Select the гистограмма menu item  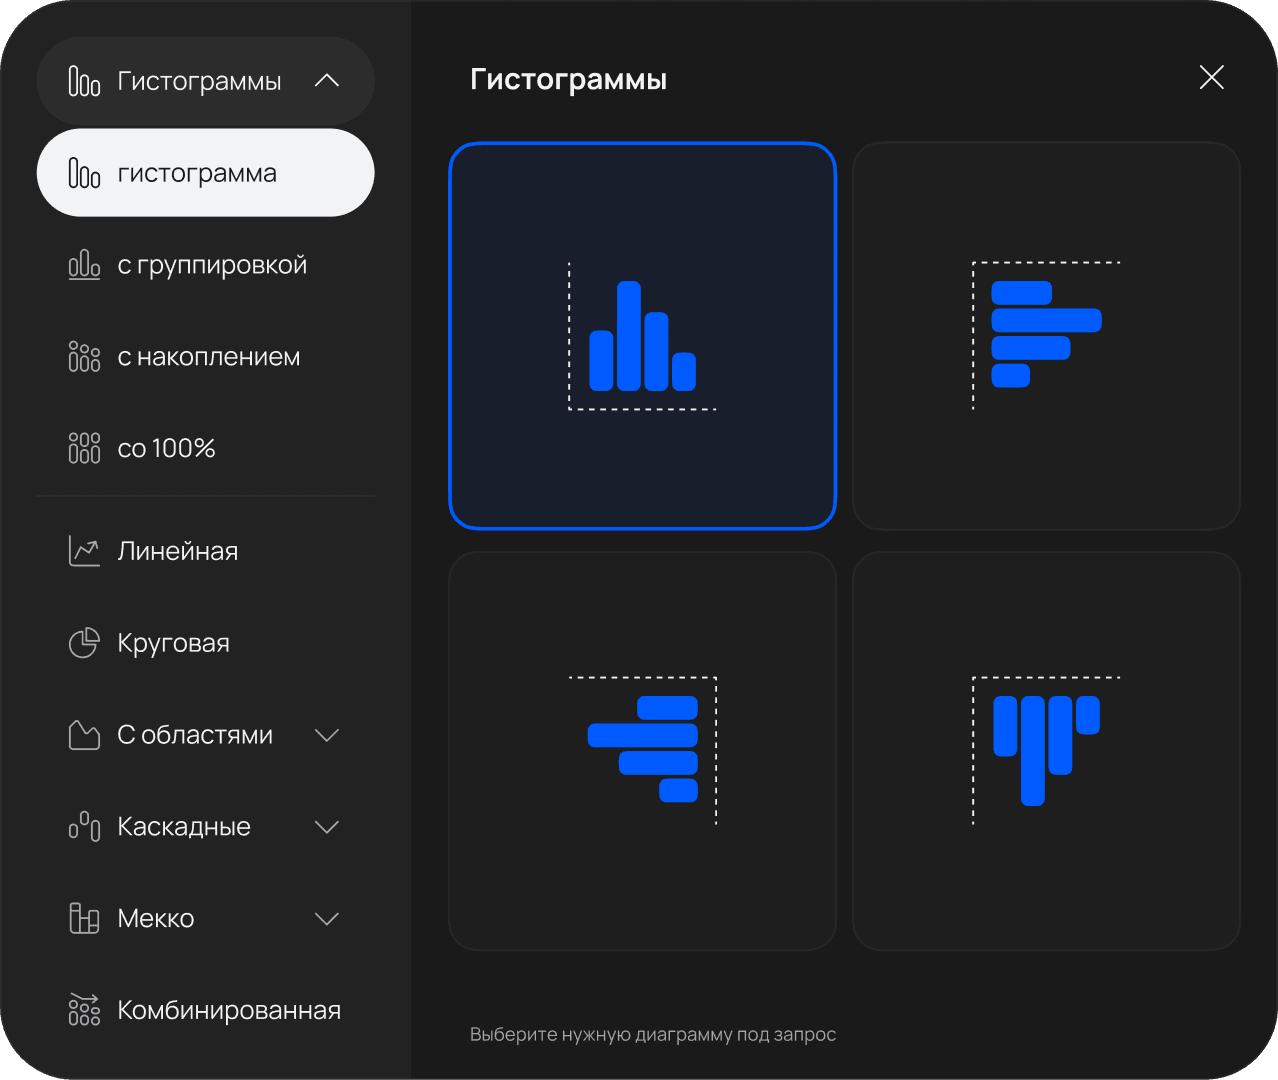[205, 173]
